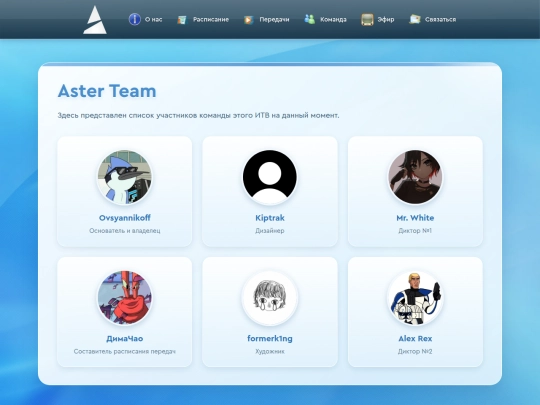Click the Диктор №1 role text
Image resolution: width=540 pixels, height=405 pixels.
(x=415, y=231)
